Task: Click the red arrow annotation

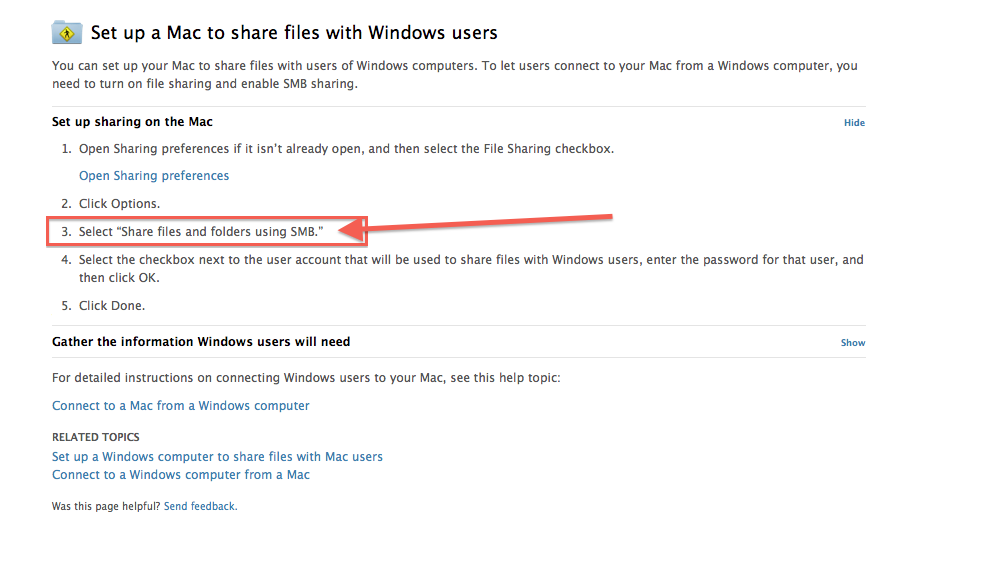Action: point(475,225)
